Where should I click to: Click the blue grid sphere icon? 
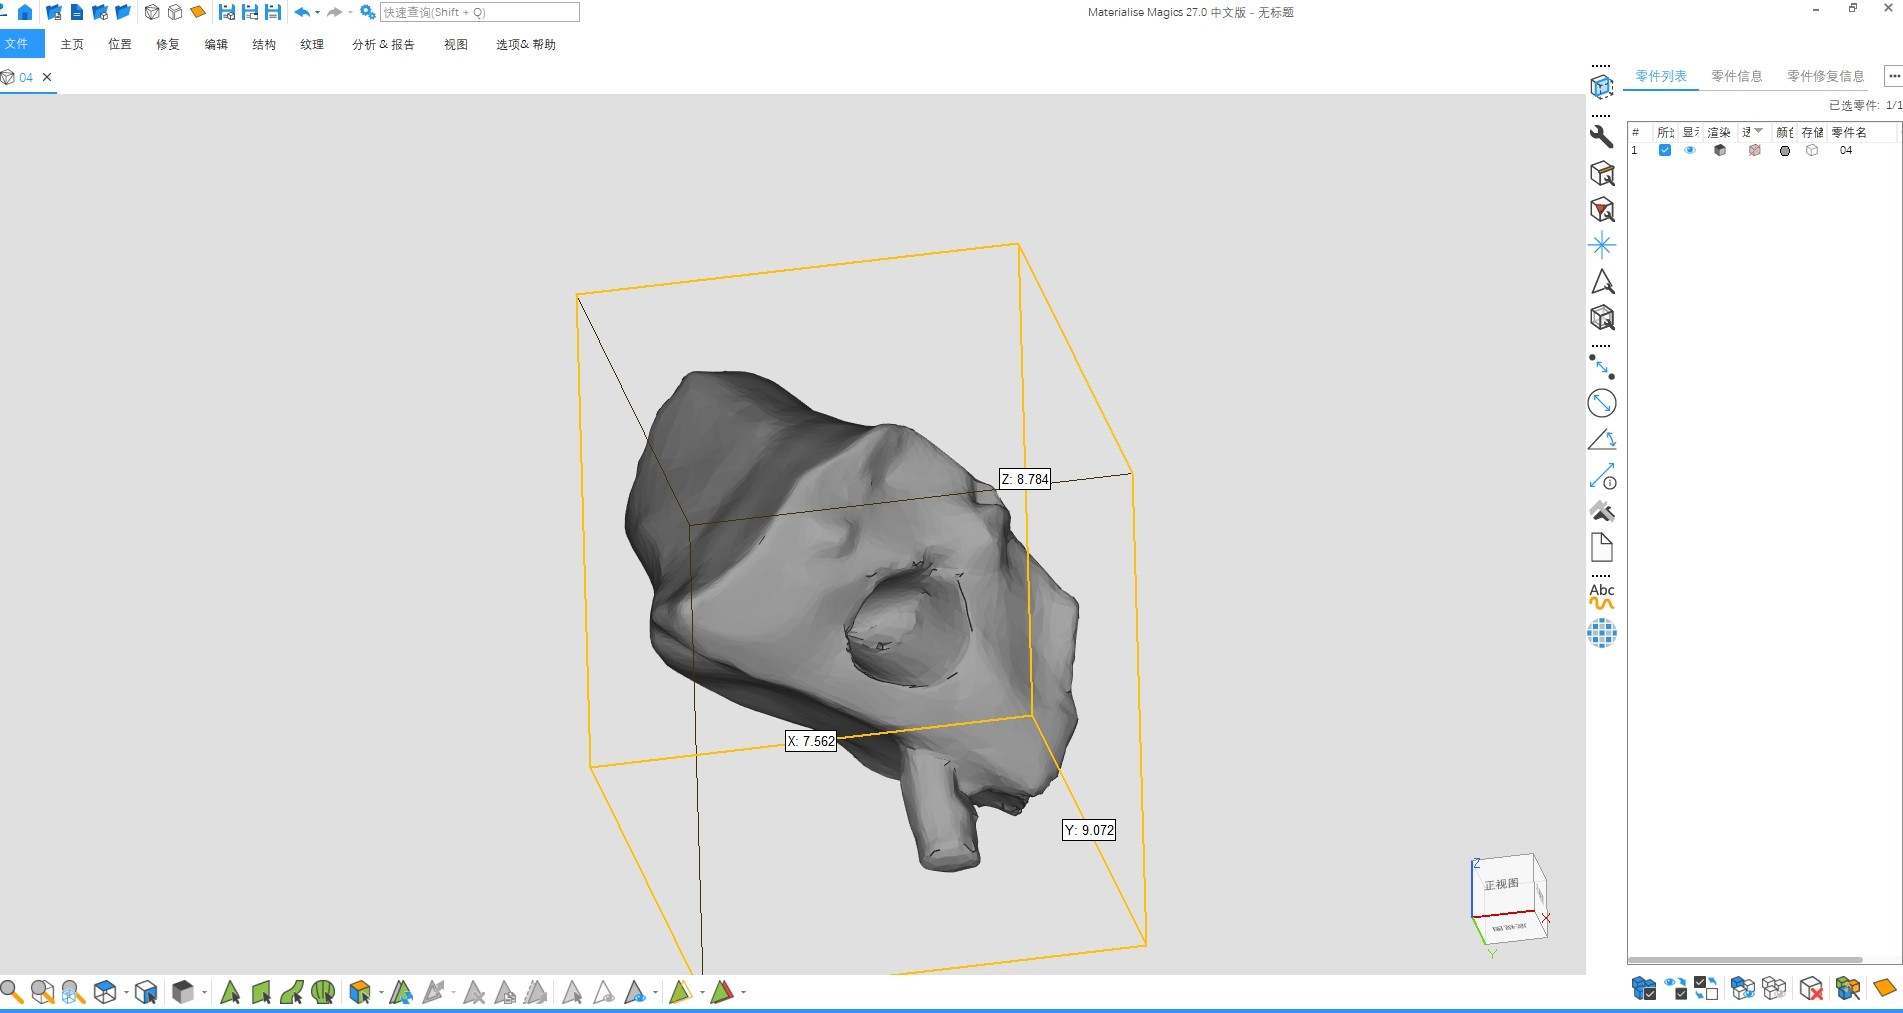pos(1602,633)
